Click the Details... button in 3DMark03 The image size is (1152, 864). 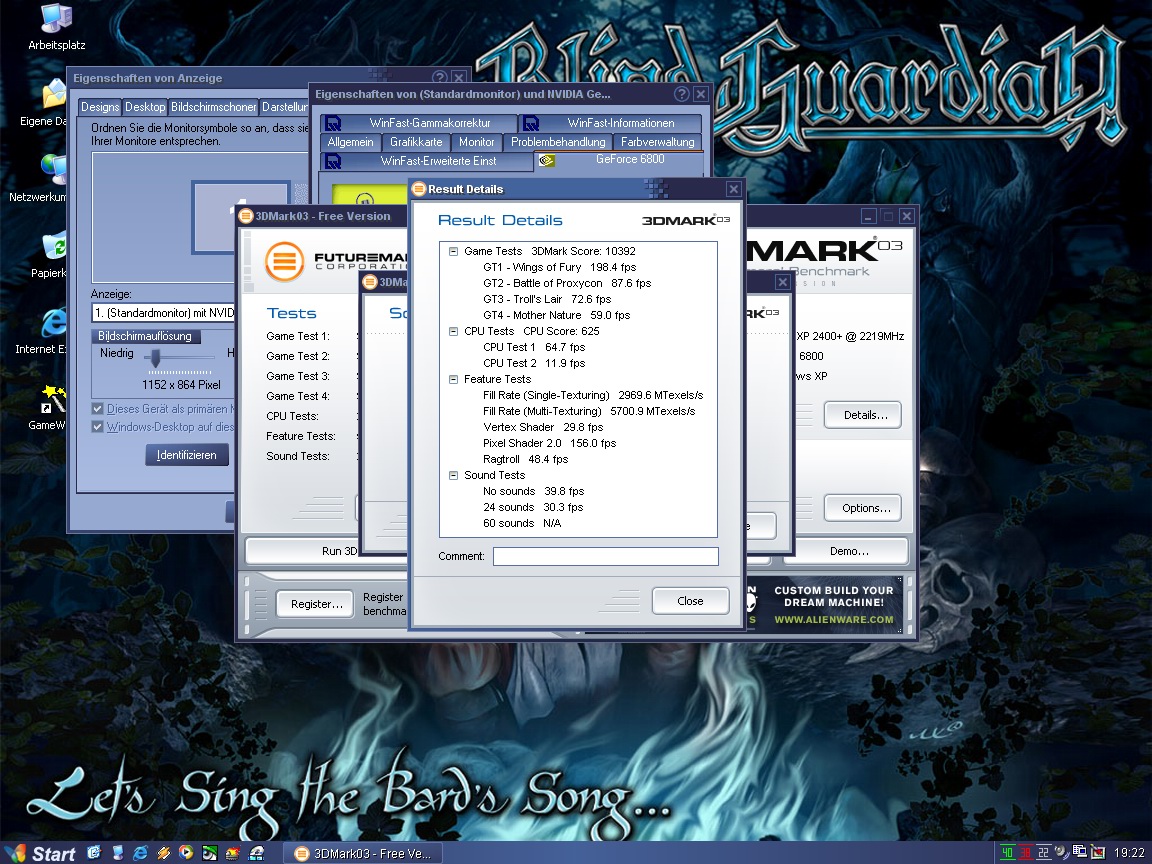point(863,415)
